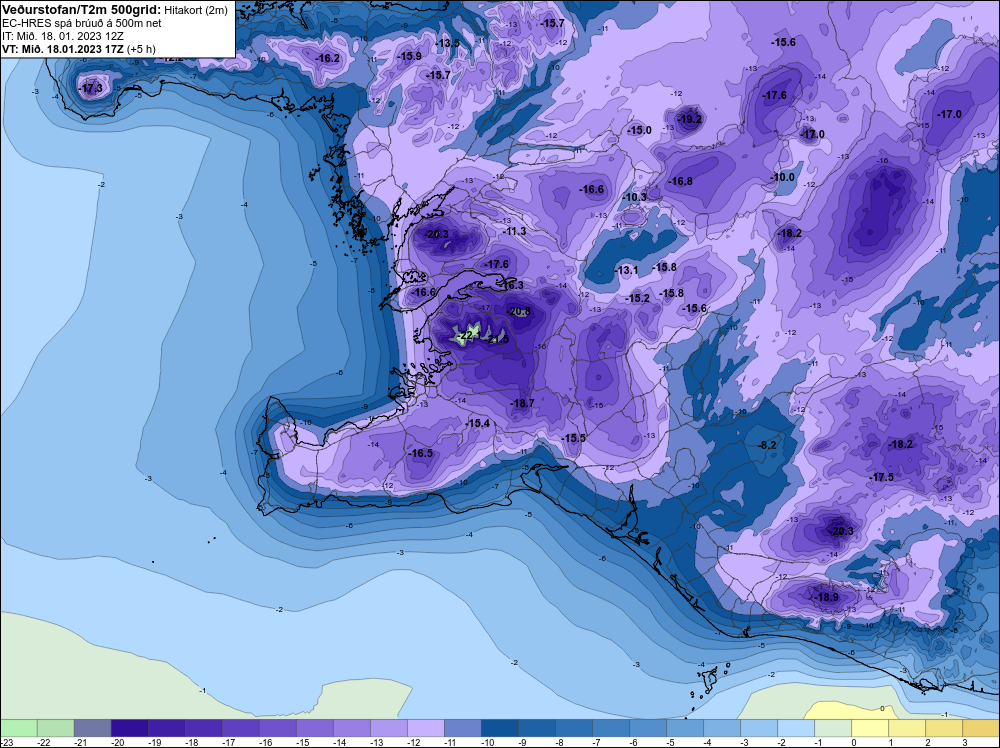Click the -18.9 temperature value

point(827,598)
